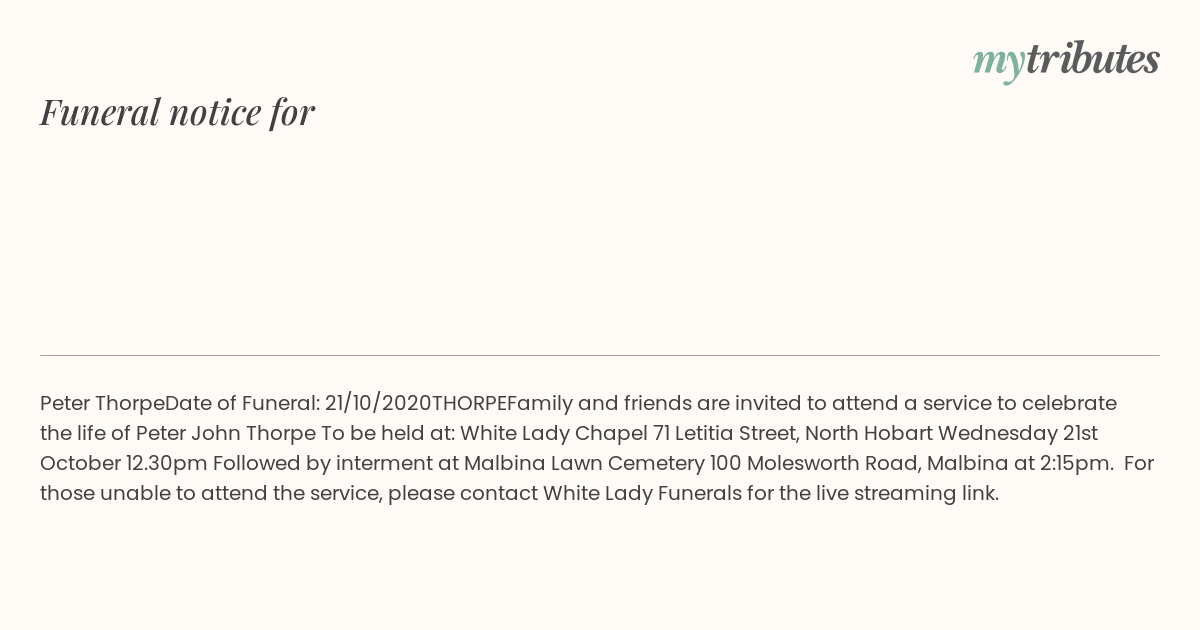Click the "October 12.30pm" service time

tap(123, 463)
